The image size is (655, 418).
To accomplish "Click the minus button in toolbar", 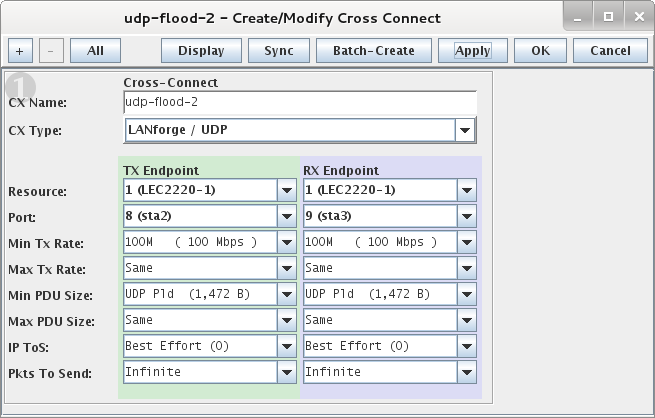I will click(x=53, y=50).
